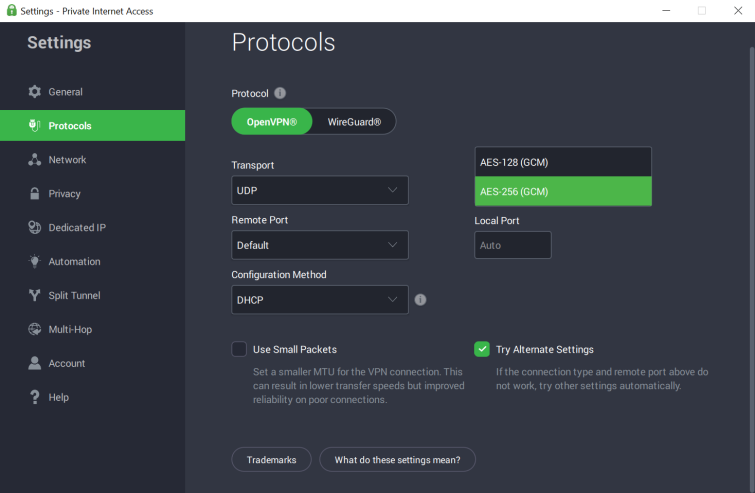Click the Privacy padlock icon
The width and height of the screenshot is (755, 493).
(x=35, y=194)
